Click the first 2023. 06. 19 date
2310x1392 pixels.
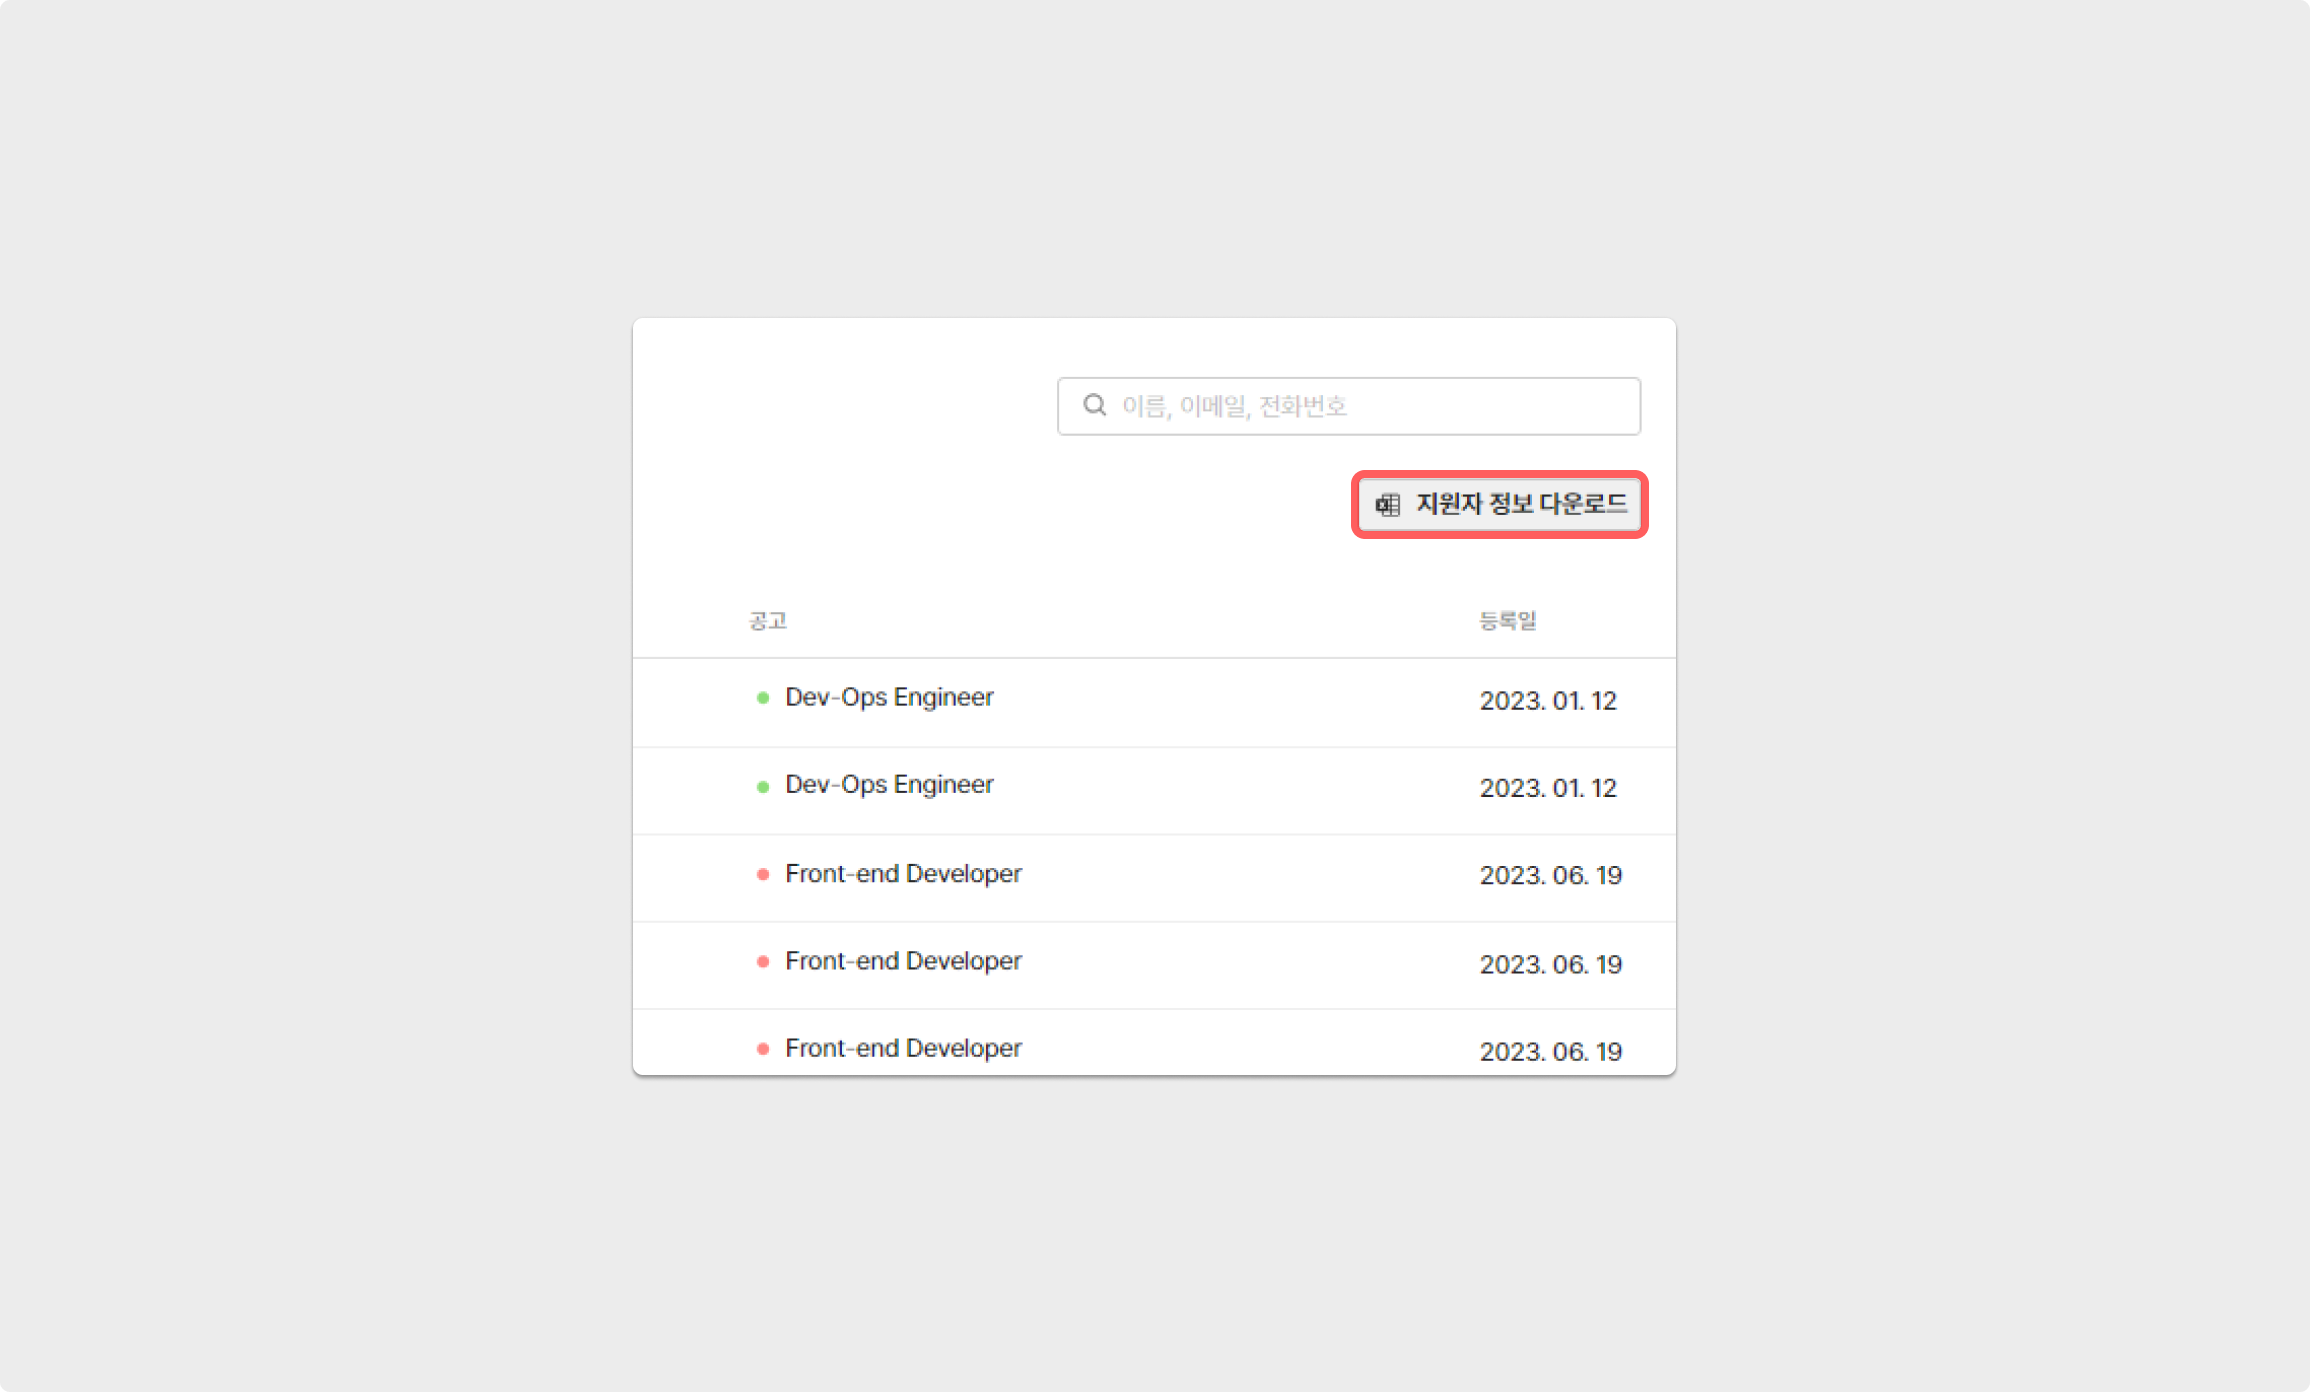coord(1550,876)
